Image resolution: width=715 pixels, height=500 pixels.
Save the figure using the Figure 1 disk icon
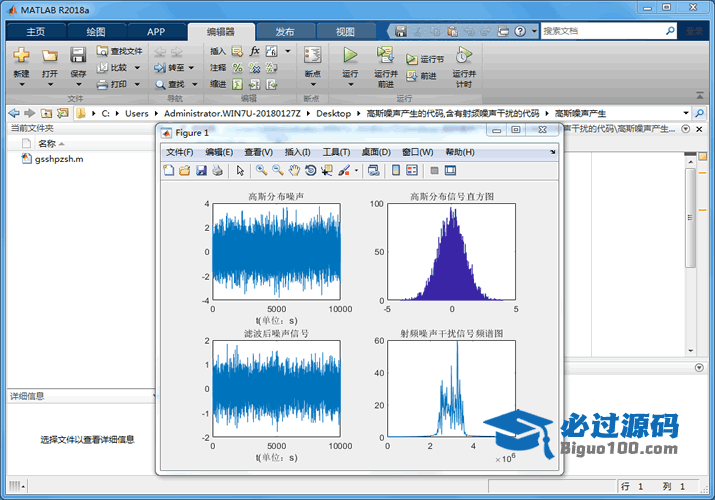pos(201,170)
